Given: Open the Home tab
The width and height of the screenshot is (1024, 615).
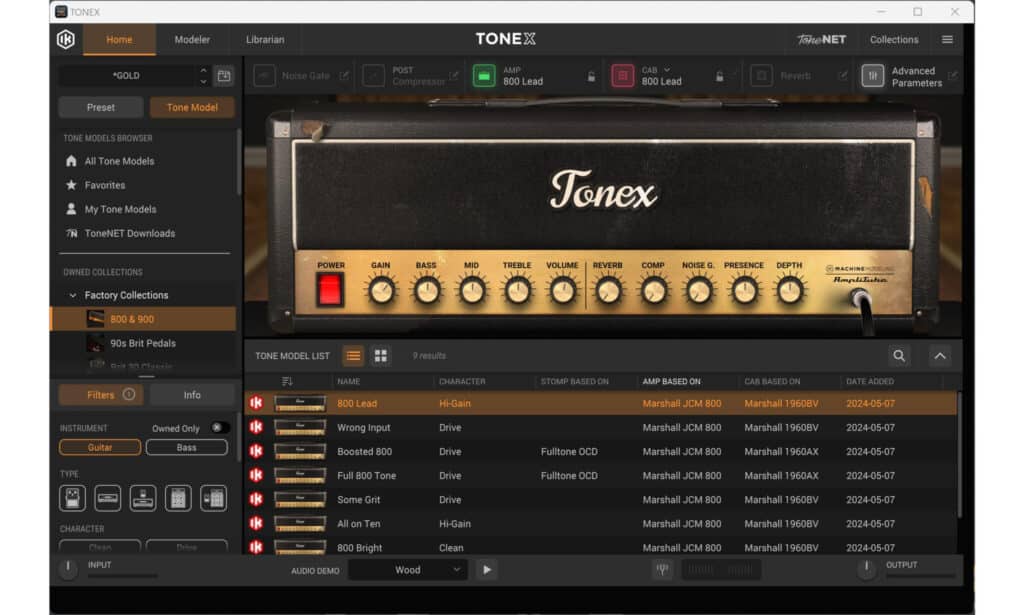Looking at the screenshot, I should 120,40.
